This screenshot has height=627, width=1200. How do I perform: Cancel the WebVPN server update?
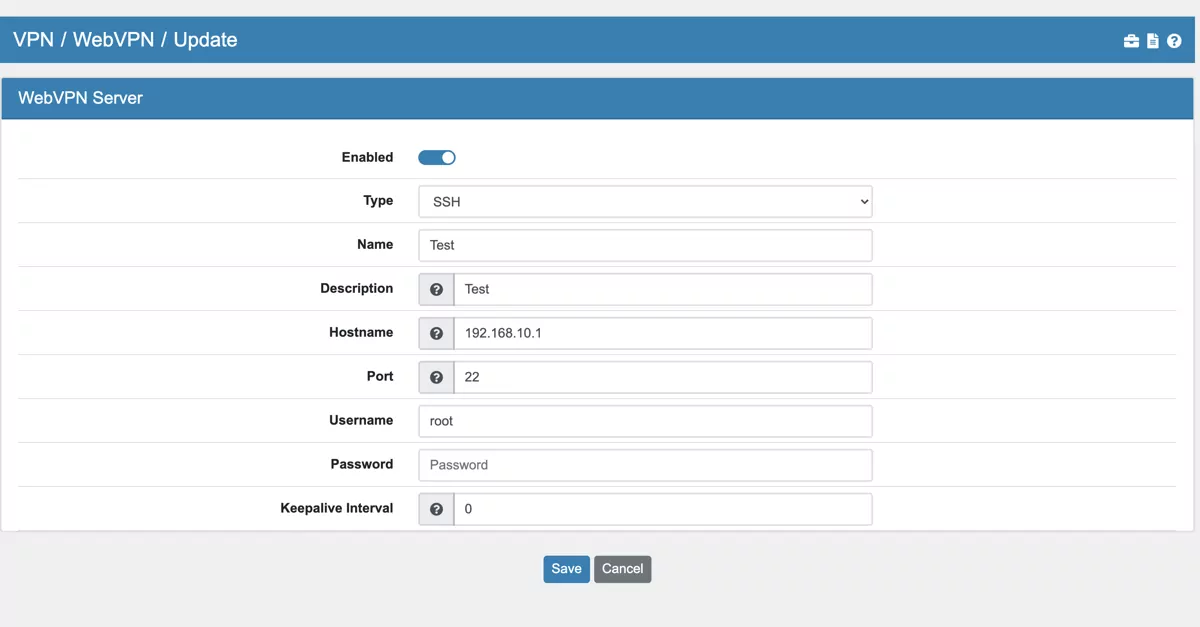point(622,568)
